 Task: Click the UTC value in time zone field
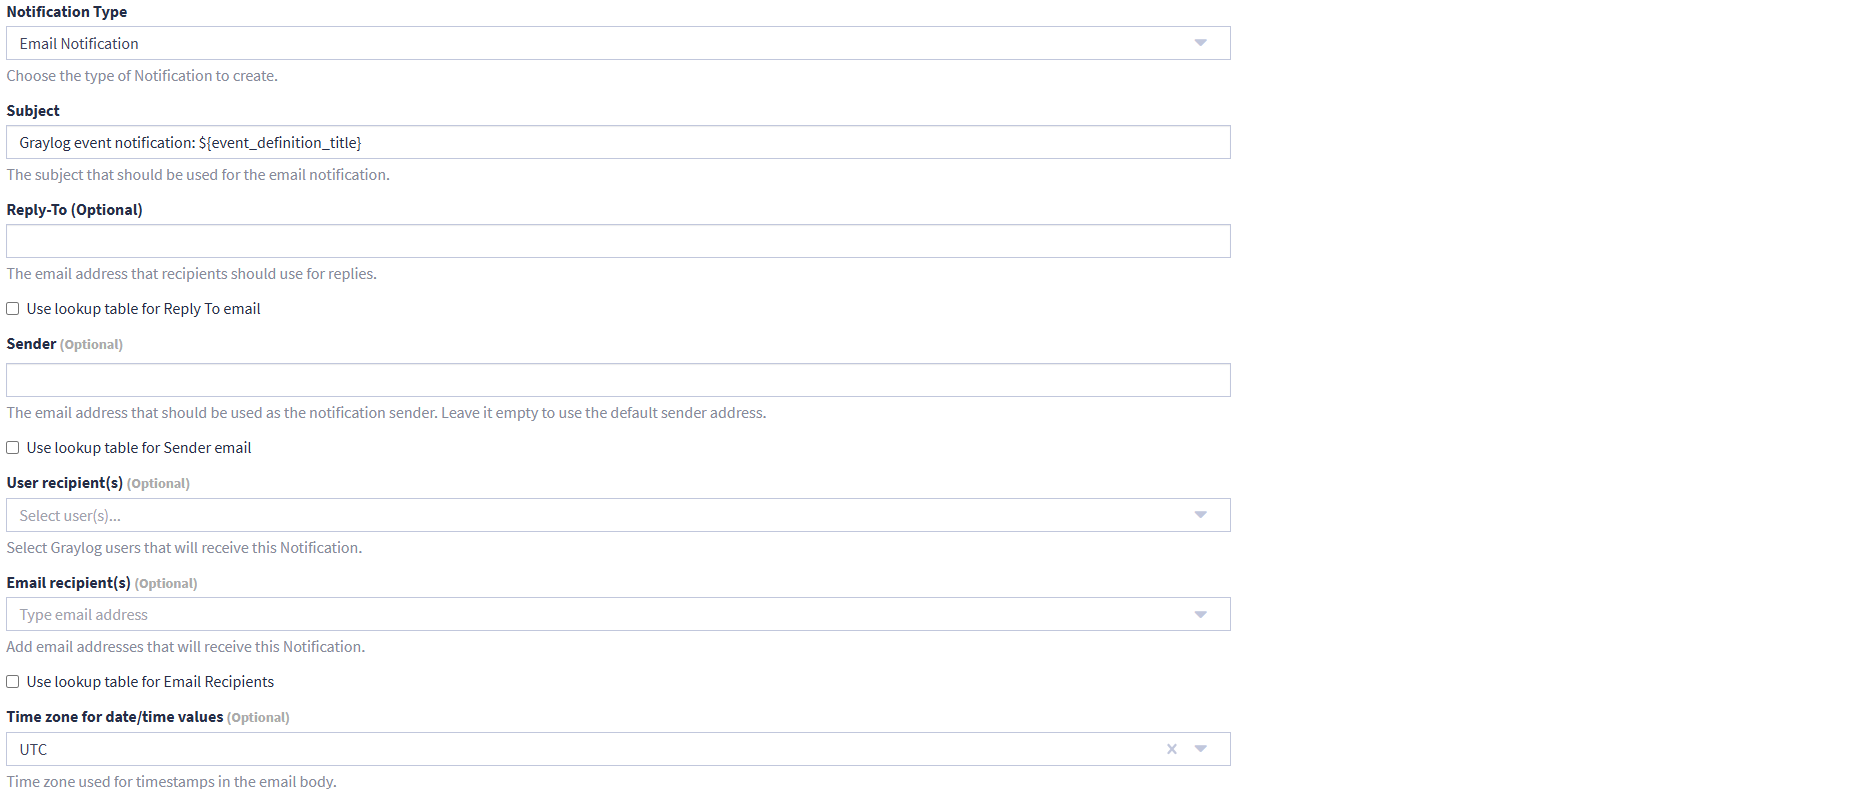coord(33,750)
